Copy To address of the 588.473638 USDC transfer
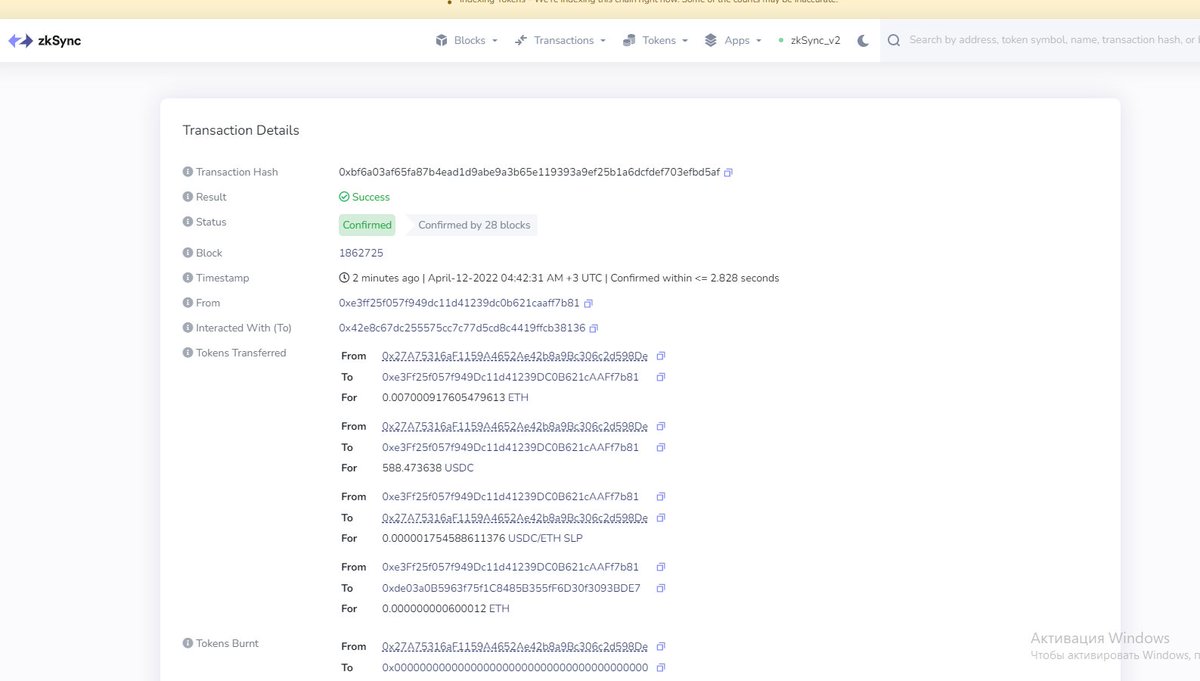 tap(660, 447)
